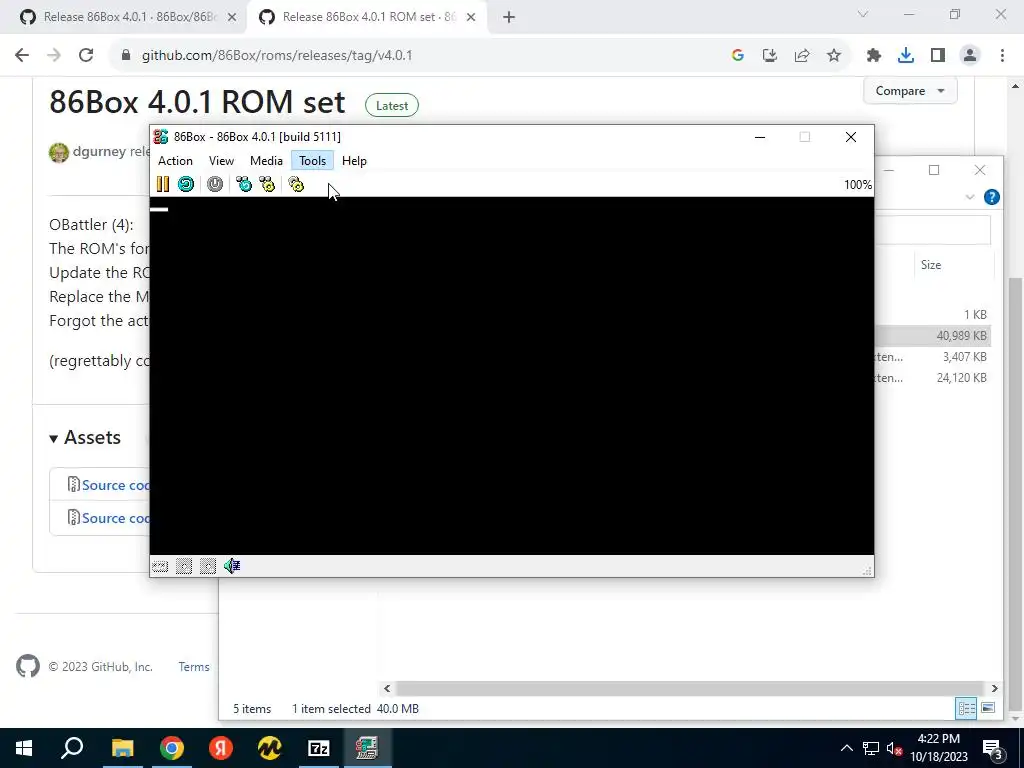Click the install page icon in address bar
The height and width of the screenshot is (768, 1024).
[x=770, y=56]
